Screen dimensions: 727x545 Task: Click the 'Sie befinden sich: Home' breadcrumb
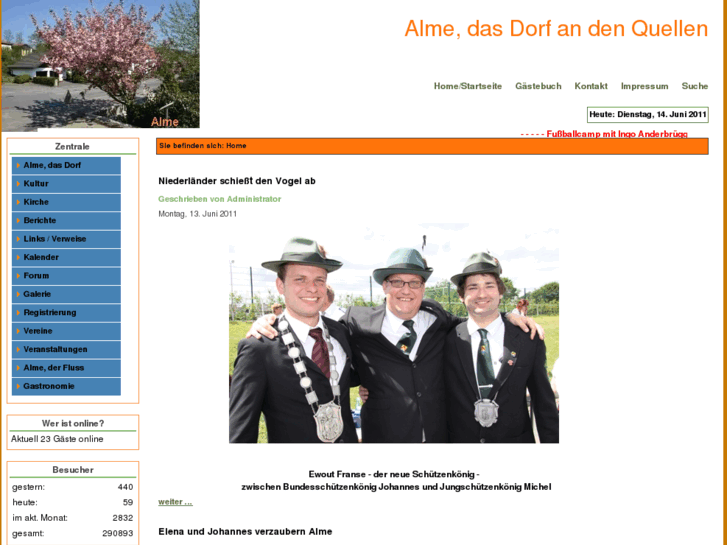[x=203, y=146]
